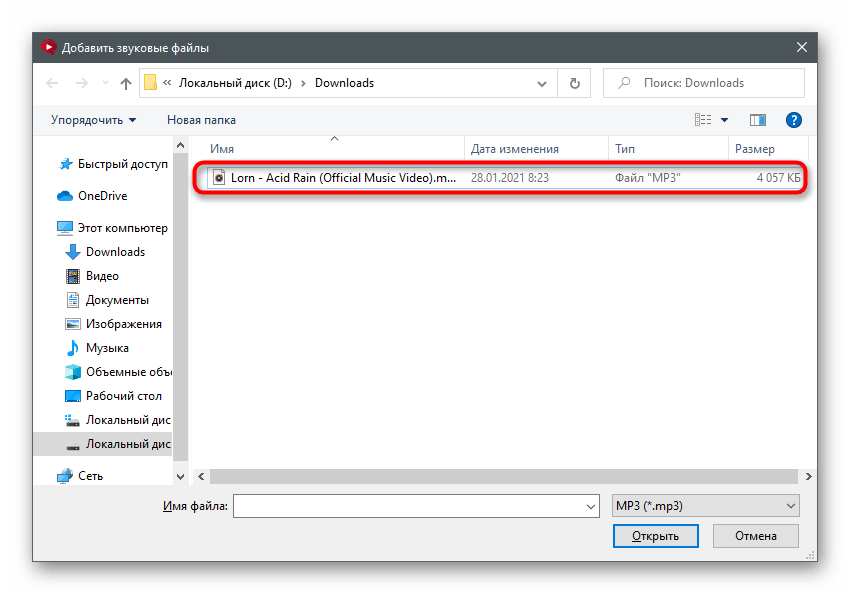Open the MP3 file type filter dropdown
The width and height of the screenshot is (850, 594).
click(705, 506)
